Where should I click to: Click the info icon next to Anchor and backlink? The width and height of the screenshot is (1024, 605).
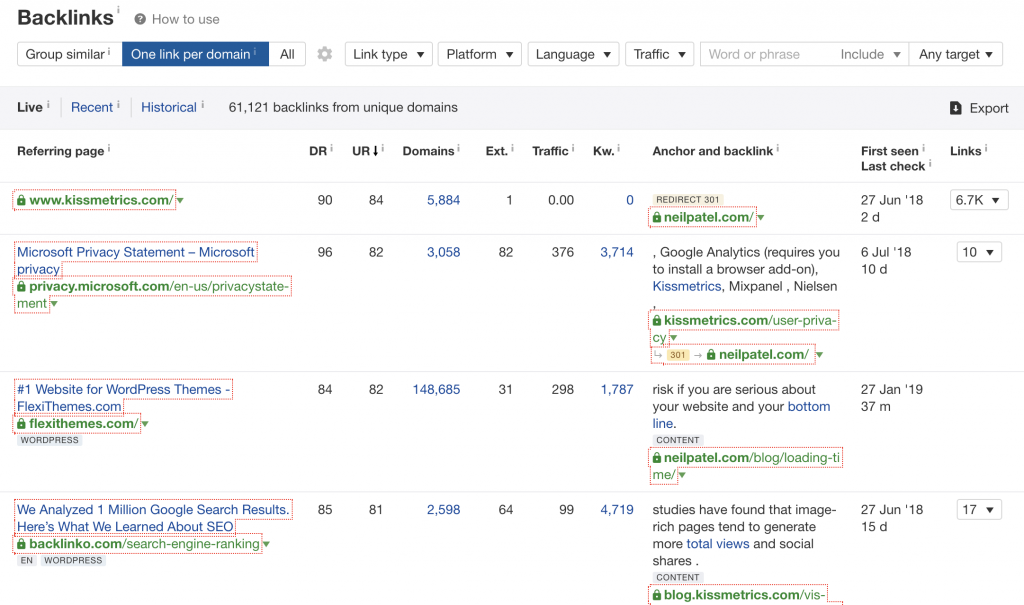[x=779, y=149]
